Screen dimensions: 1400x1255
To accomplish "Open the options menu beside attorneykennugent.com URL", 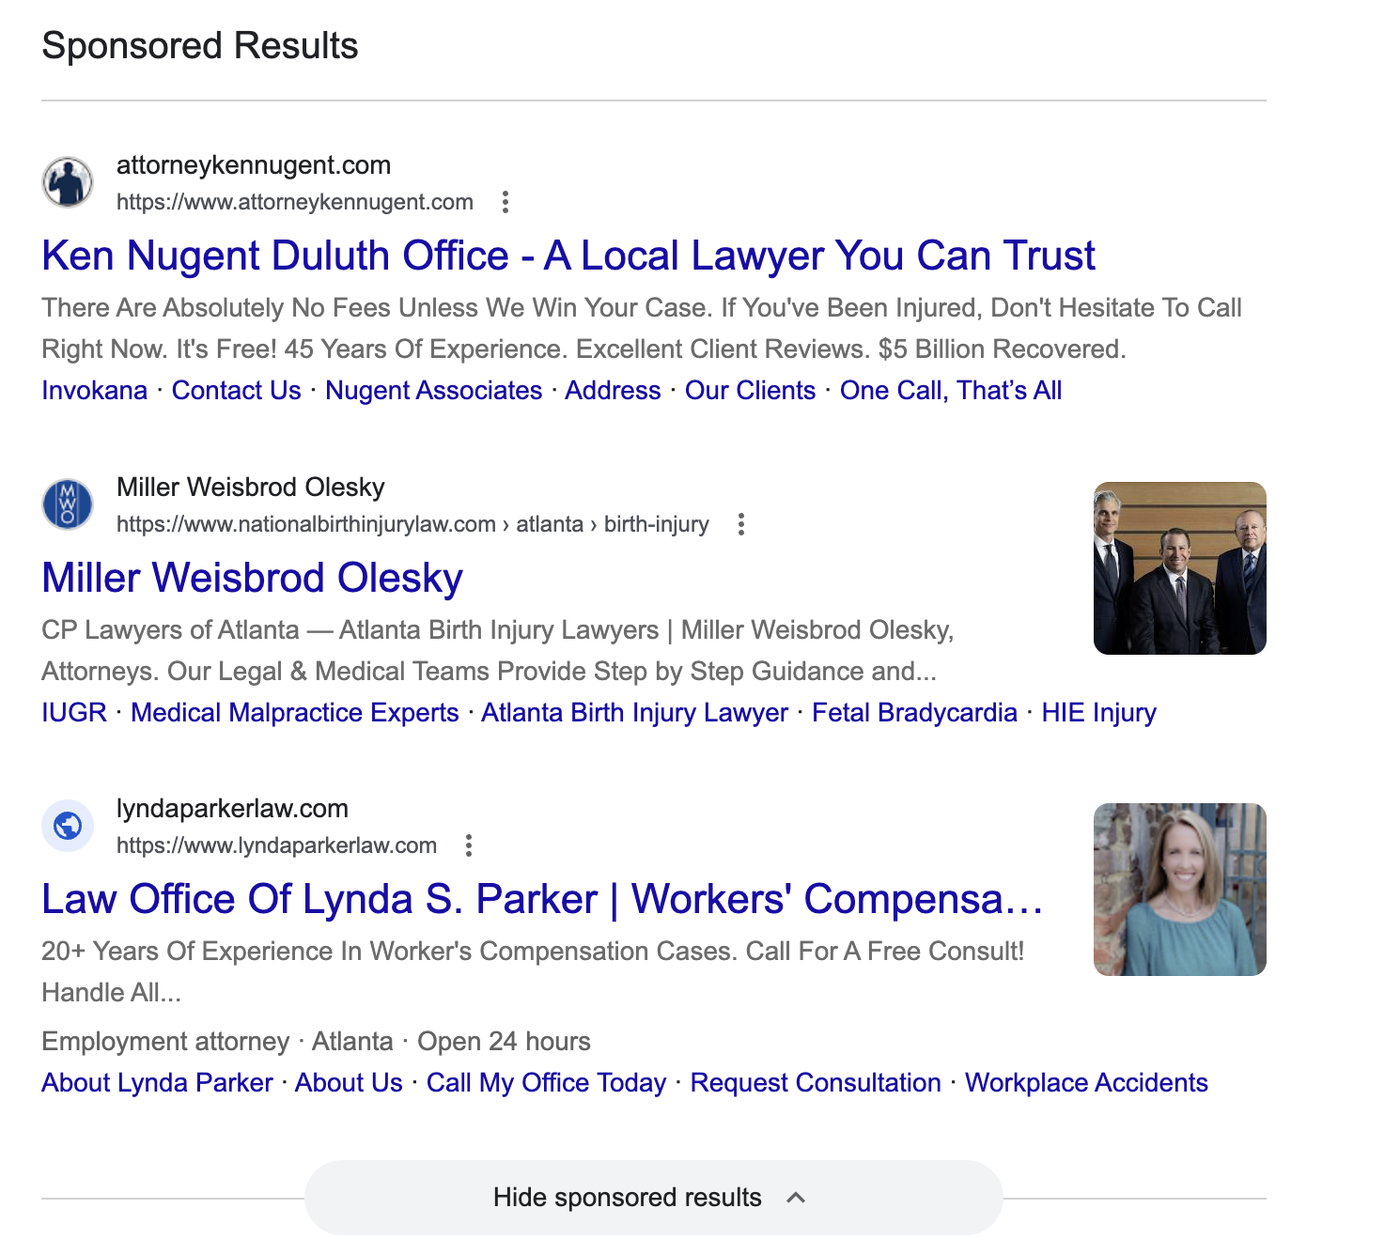I will pyautogui.click(x=506, y=202).
